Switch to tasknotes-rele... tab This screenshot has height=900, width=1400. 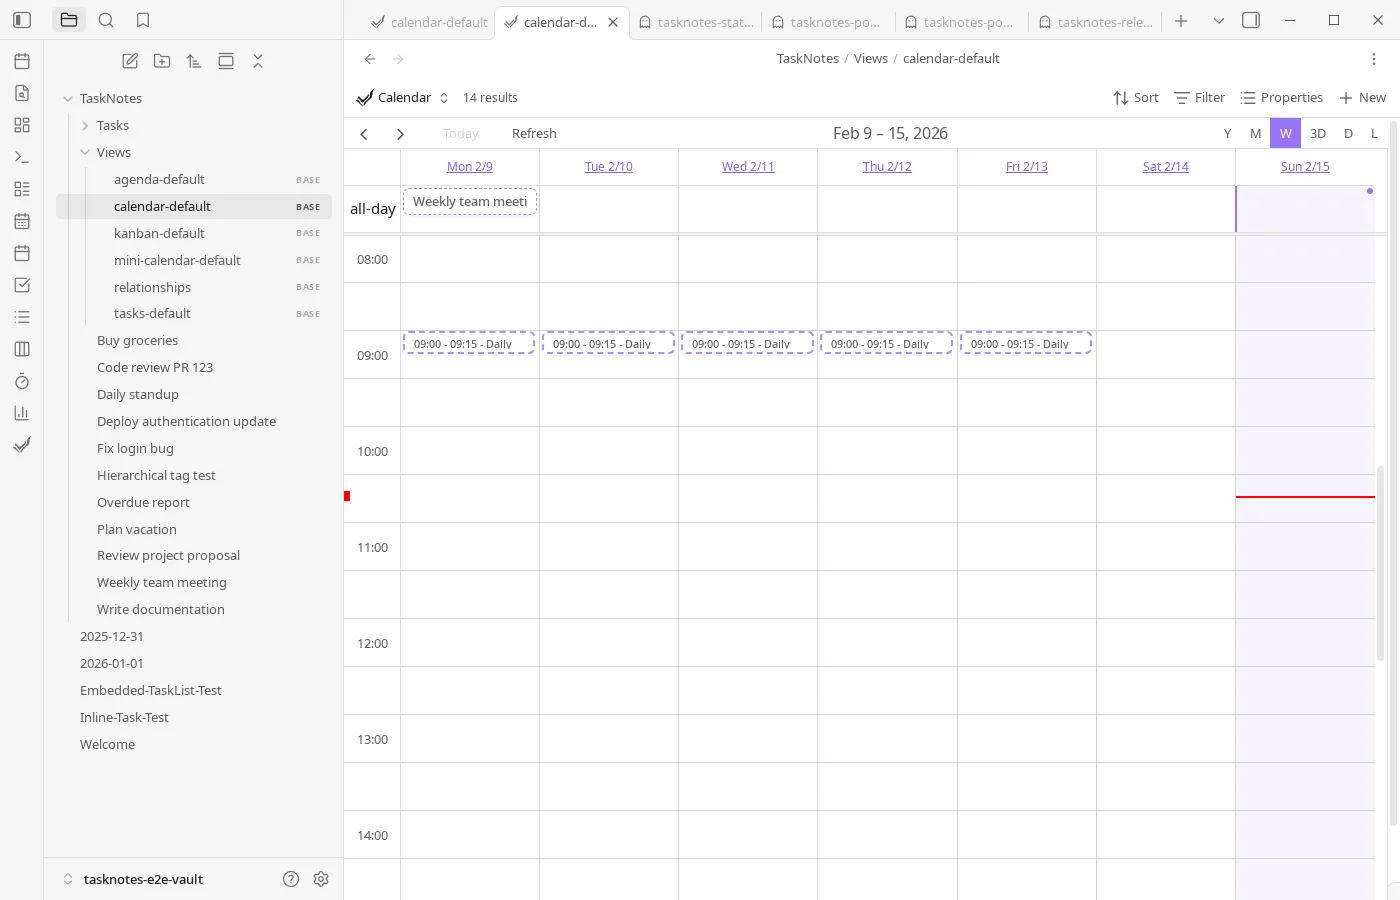1096,22
